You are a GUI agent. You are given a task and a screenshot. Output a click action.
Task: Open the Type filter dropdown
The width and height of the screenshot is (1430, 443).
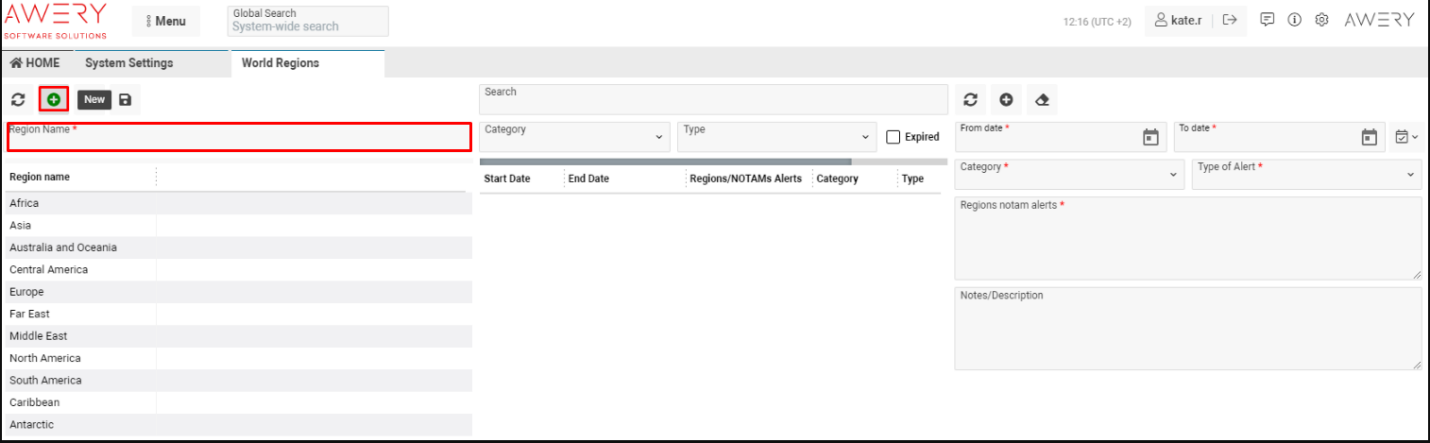click(776, 137)
